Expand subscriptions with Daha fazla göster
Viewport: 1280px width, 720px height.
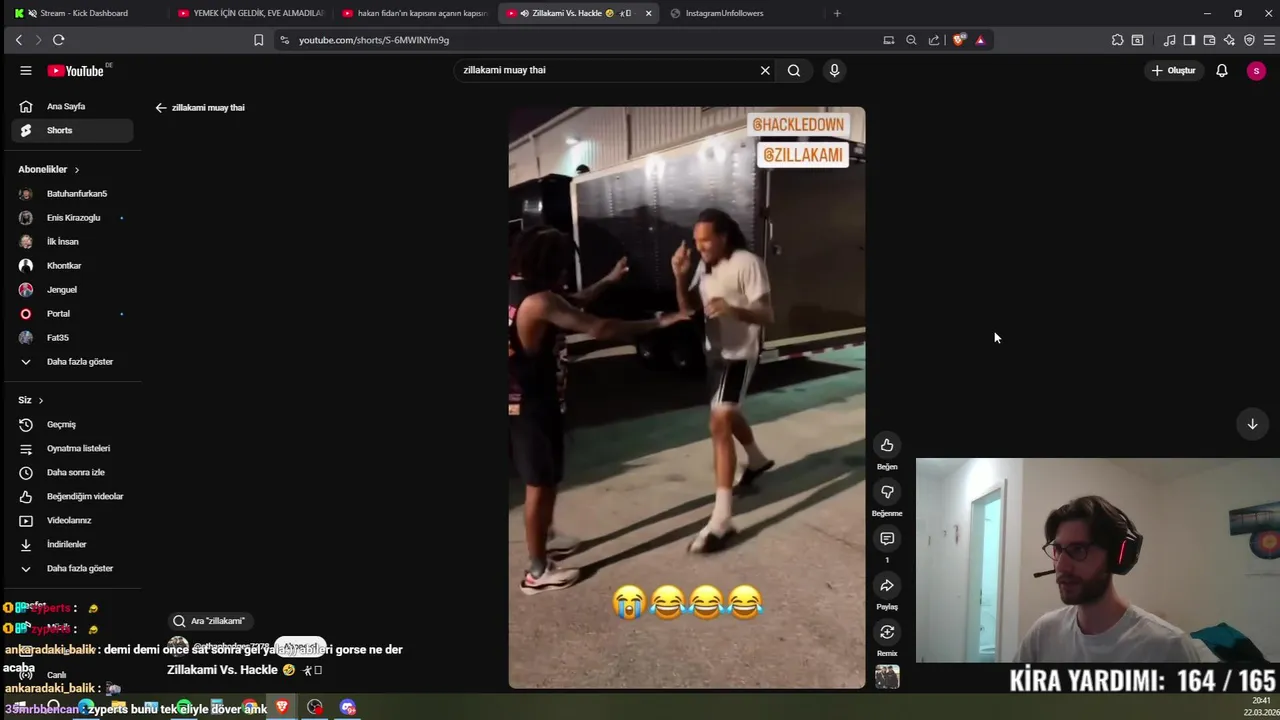tap(72, 362)
